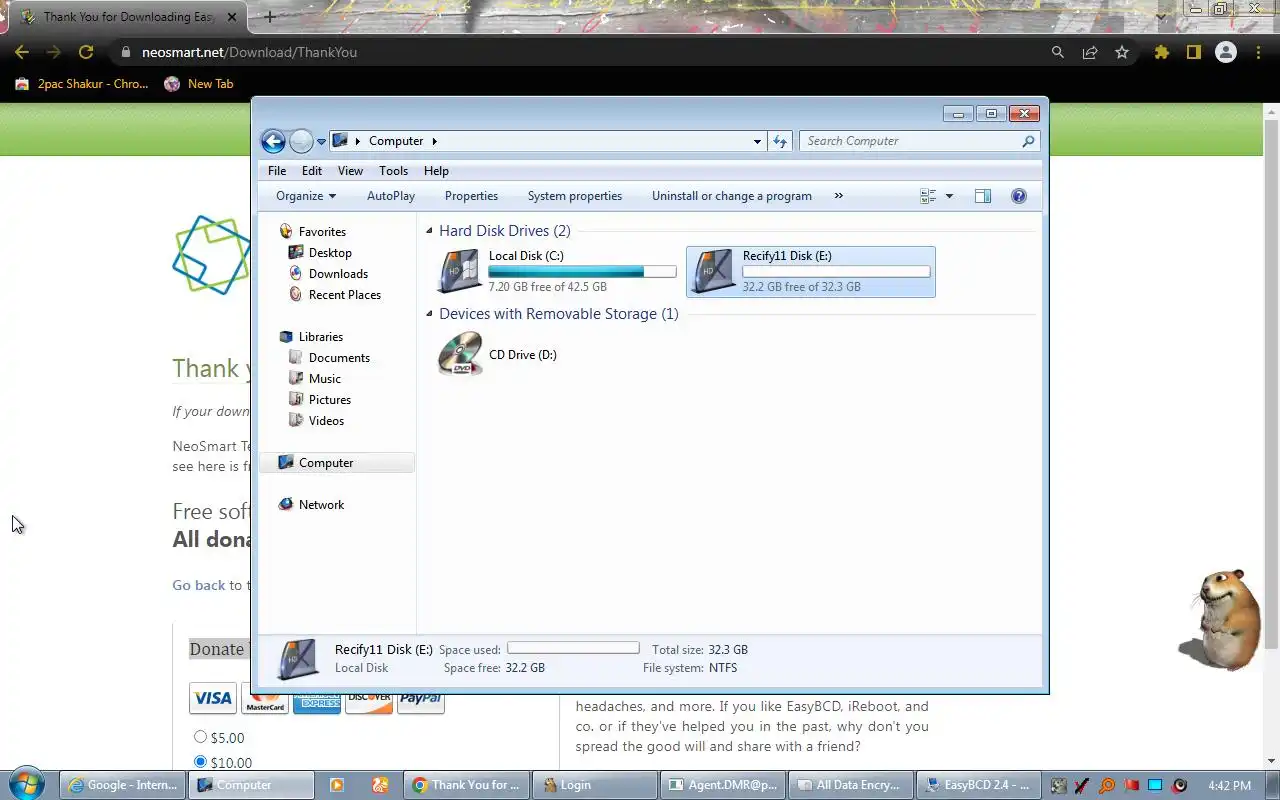Open Chrome extensions puzzle icon
Image resolution: width=1280 pixels, height=800 pixels.
coord(1161,52)
